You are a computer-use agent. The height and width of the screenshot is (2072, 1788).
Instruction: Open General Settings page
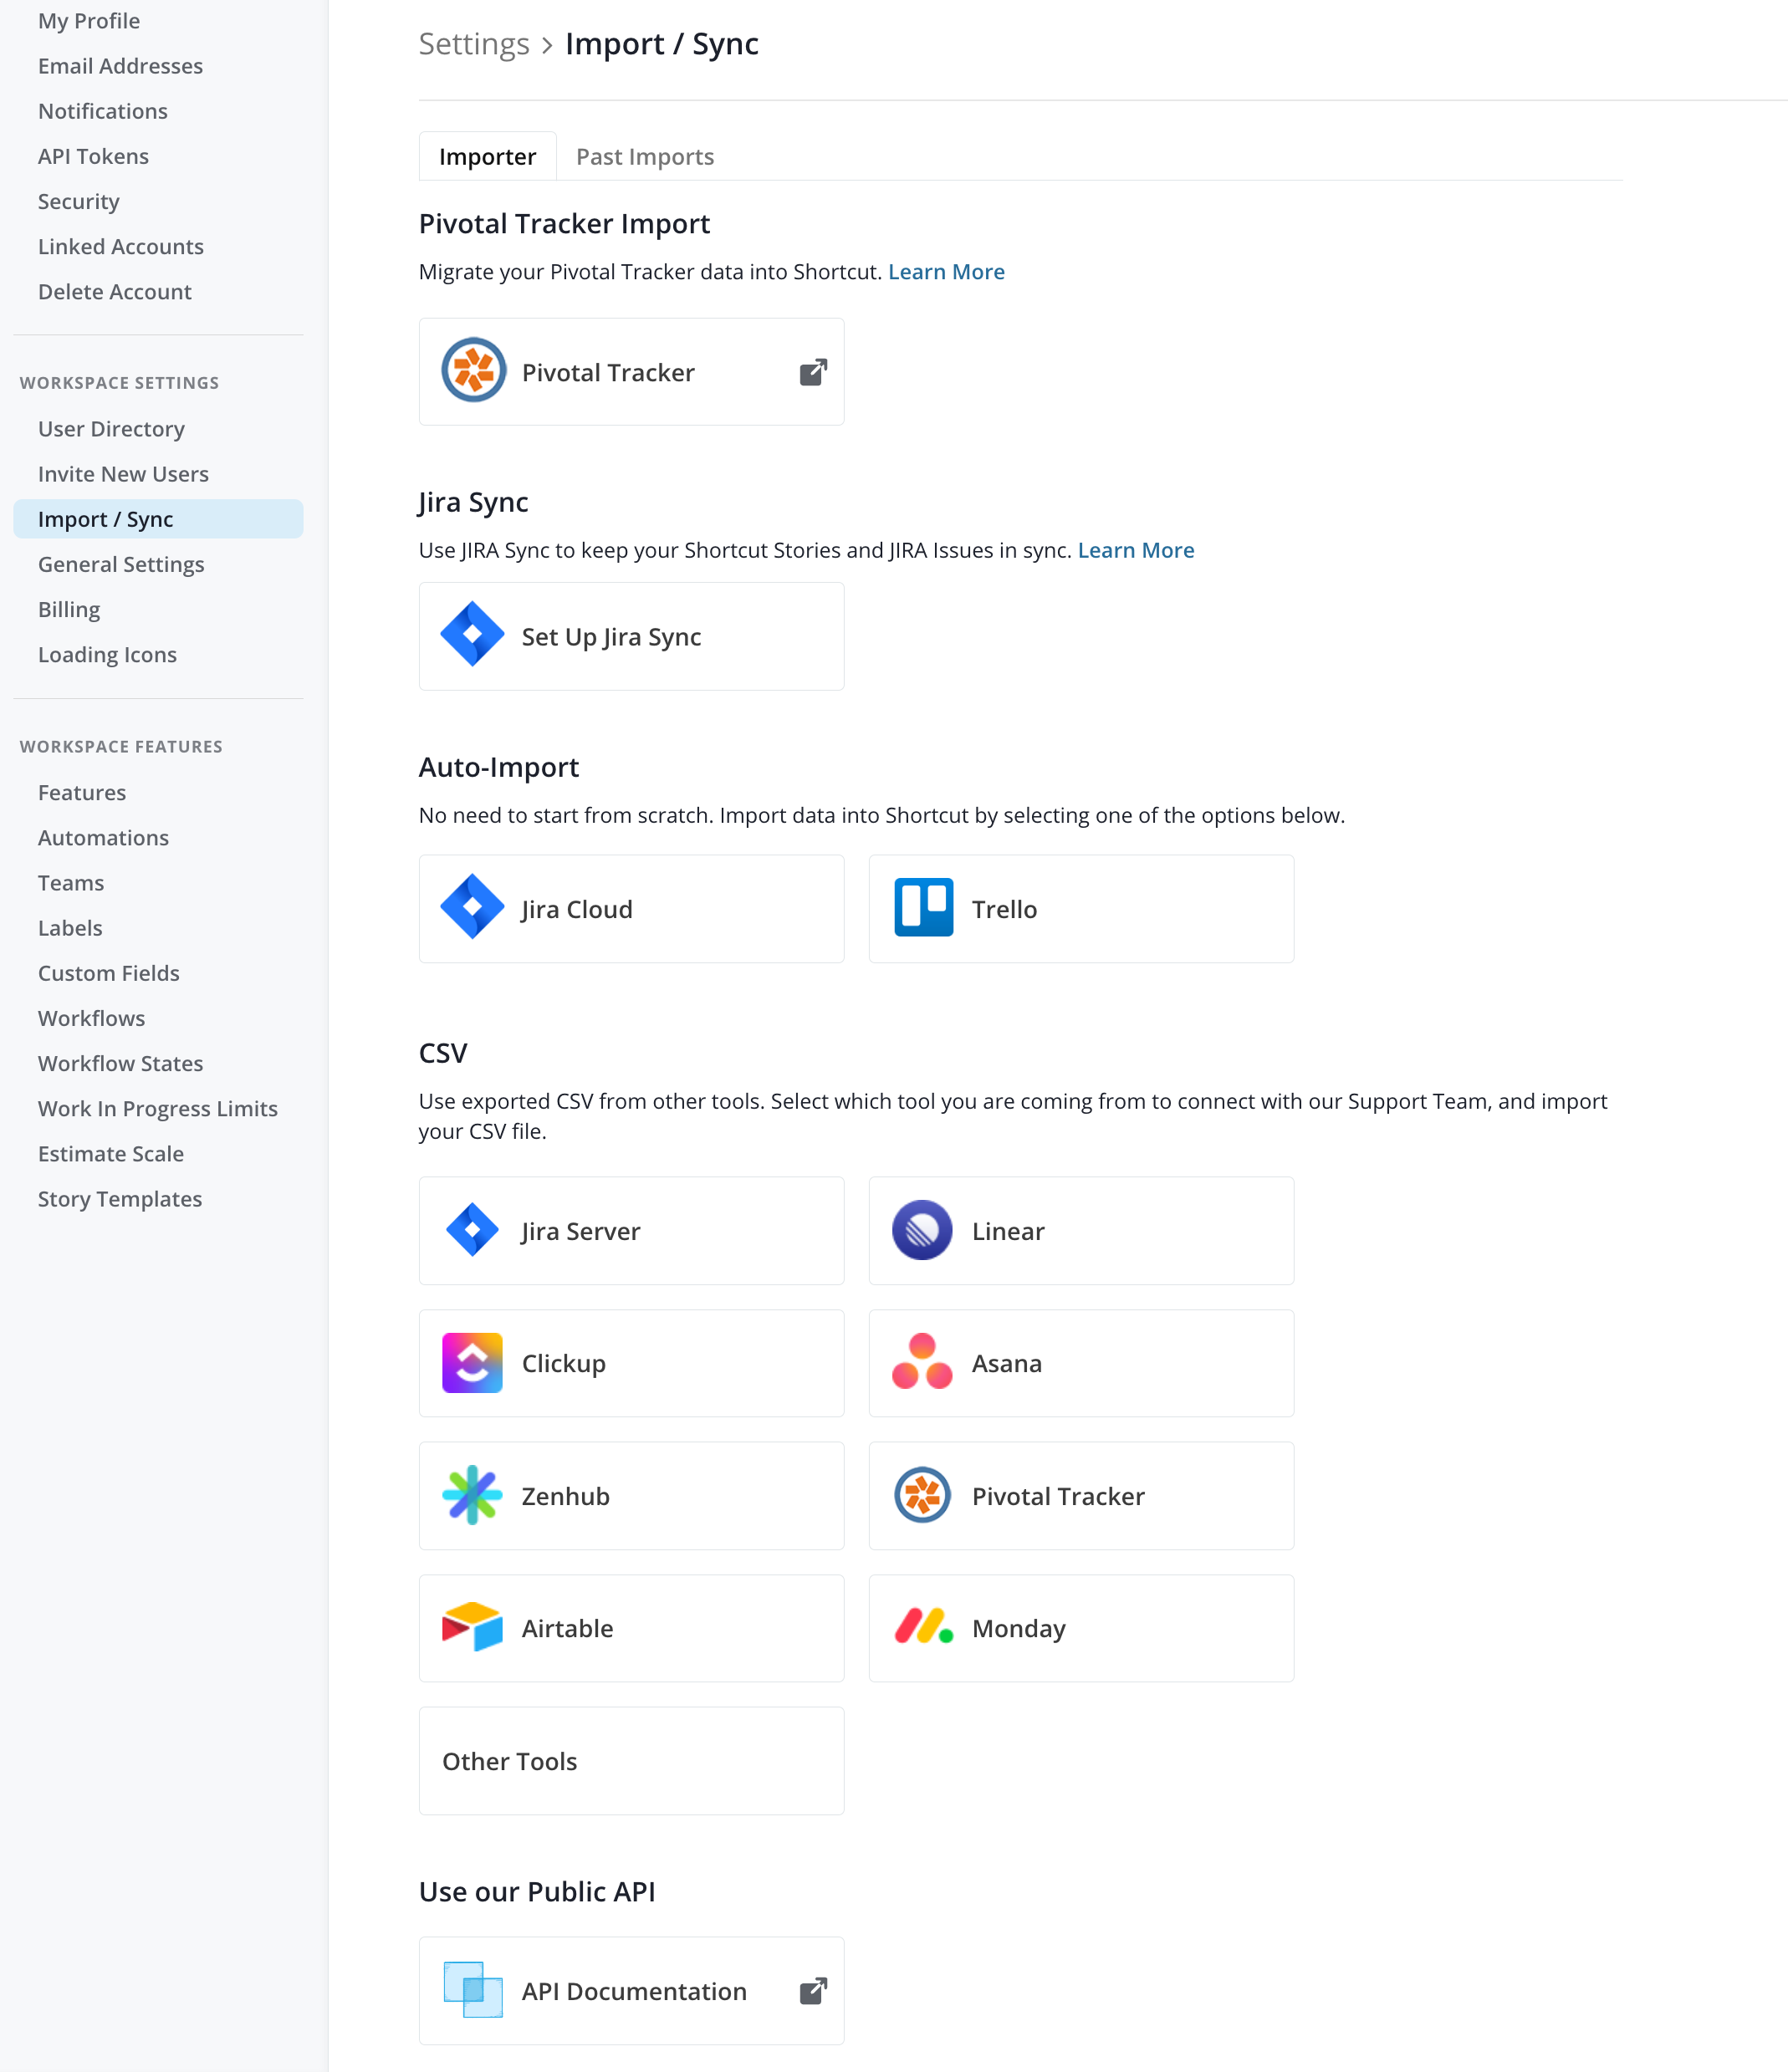(x=121, y=564)
